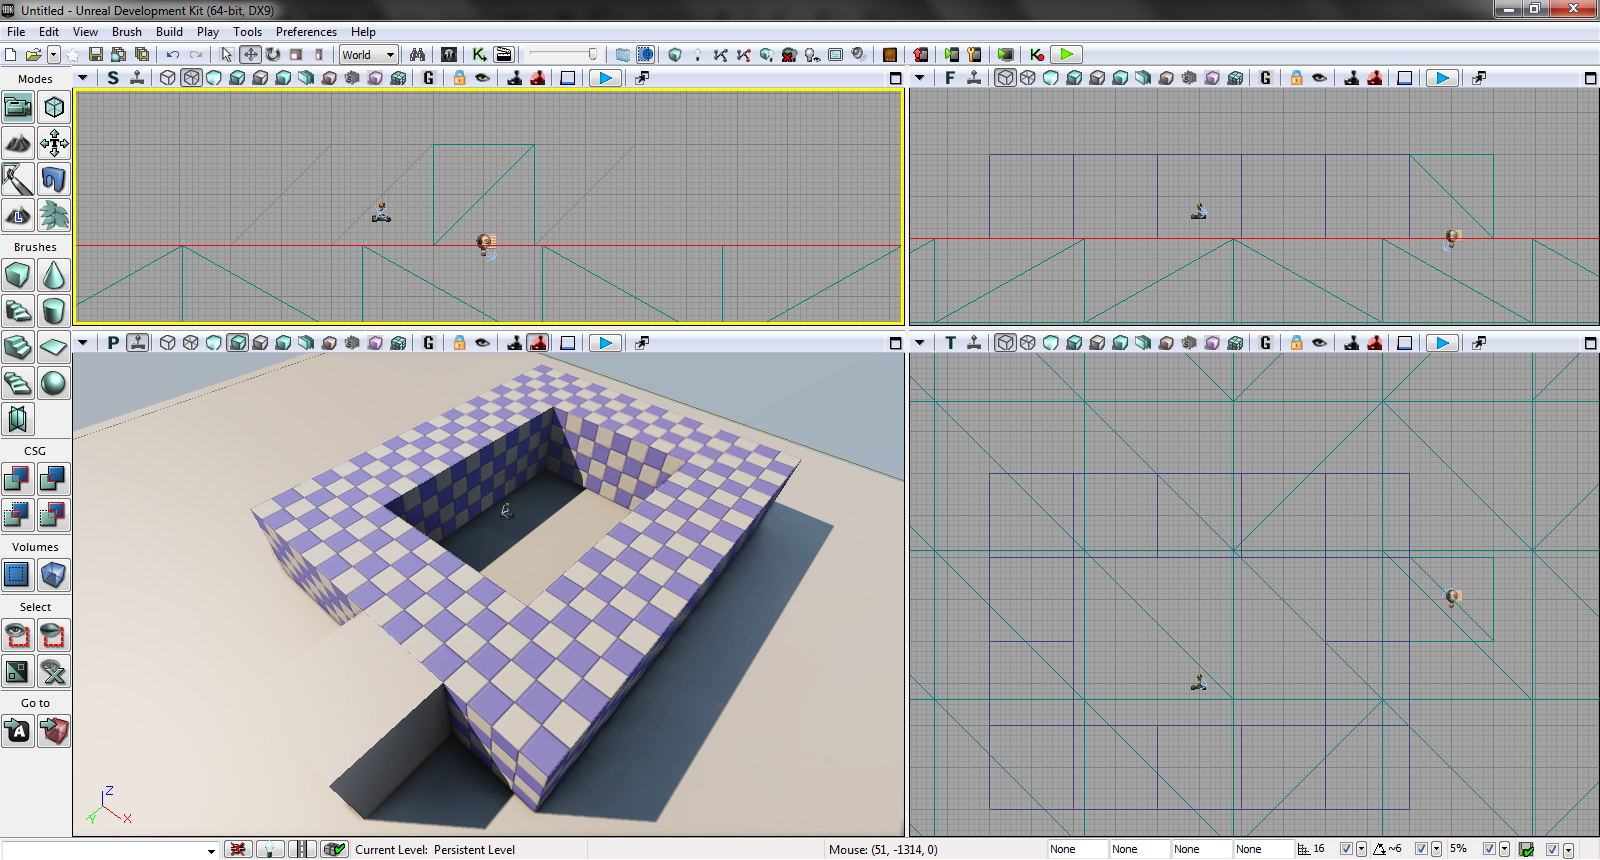The width and height of the screenshot is (1600, 860).
Task: Toggle the rotation grid snap checkbox
Action: point(1421,849)
